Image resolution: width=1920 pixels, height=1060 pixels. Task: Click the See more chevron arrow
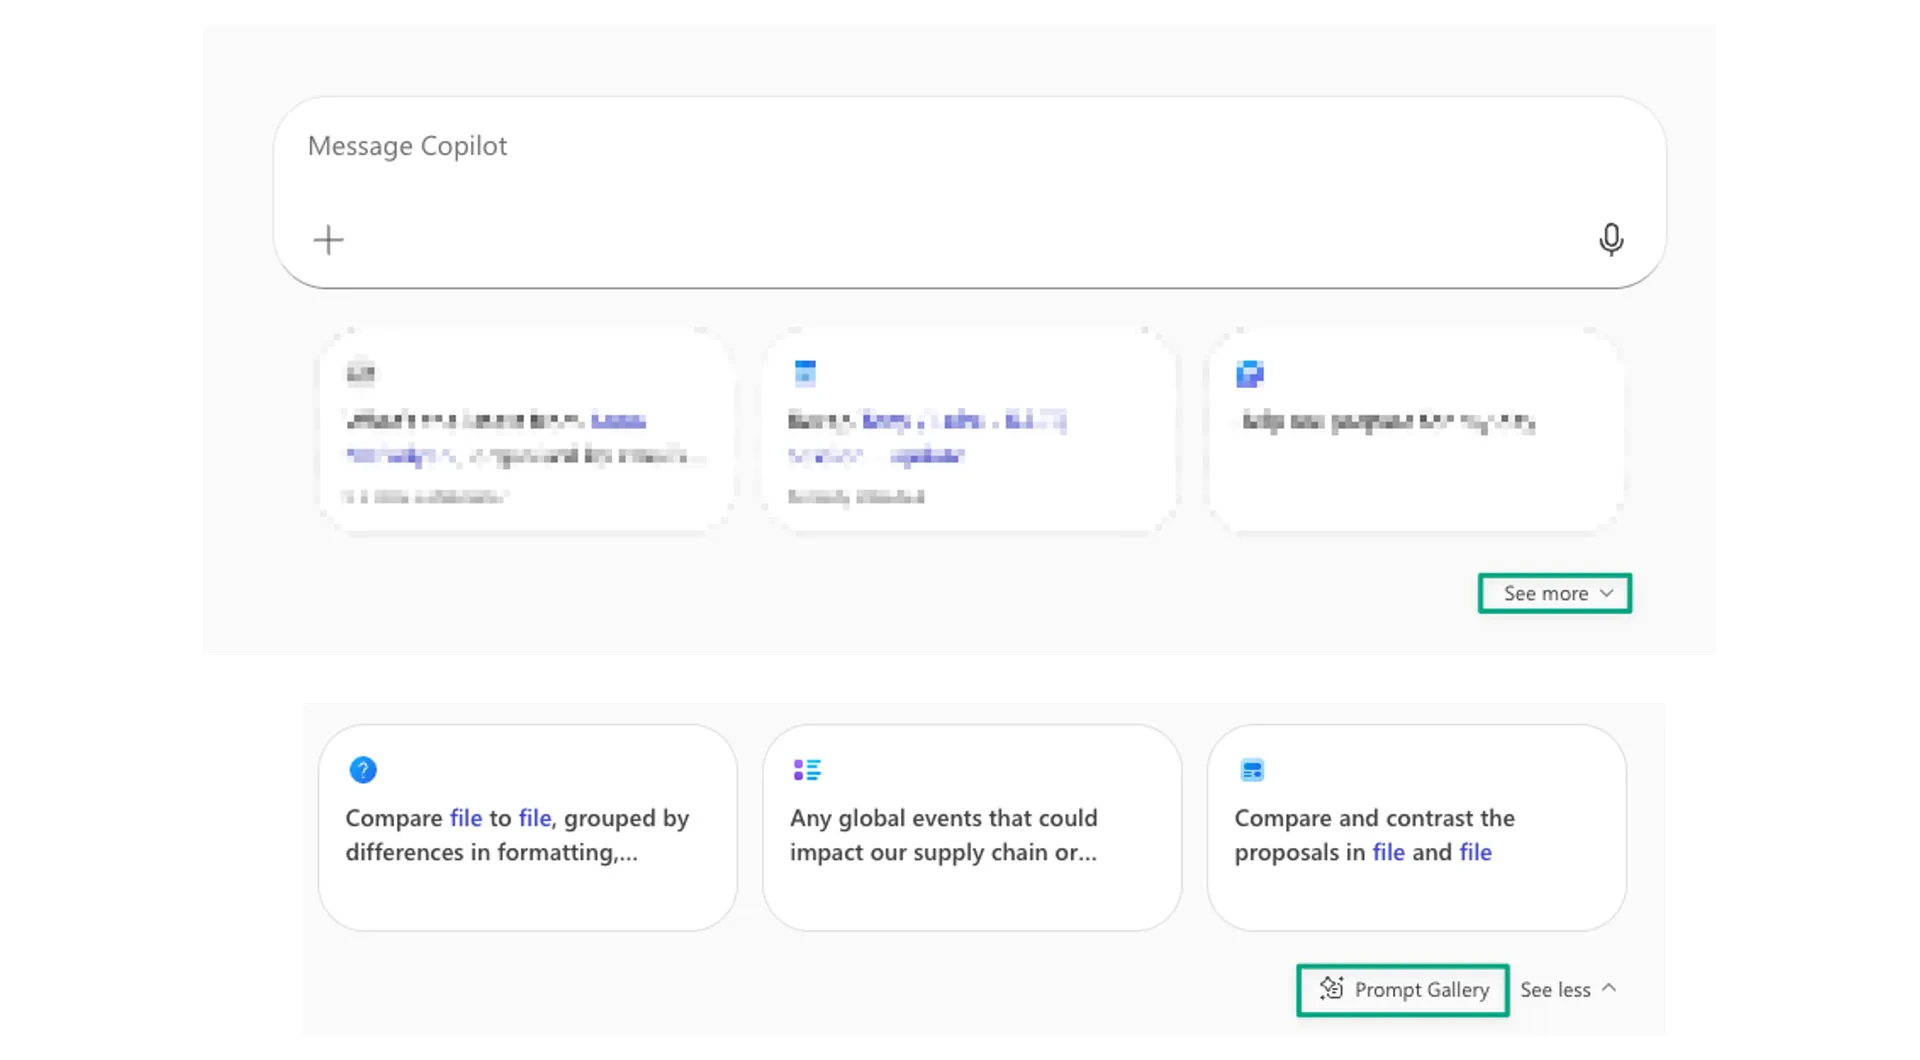(x=1608, y=593)
